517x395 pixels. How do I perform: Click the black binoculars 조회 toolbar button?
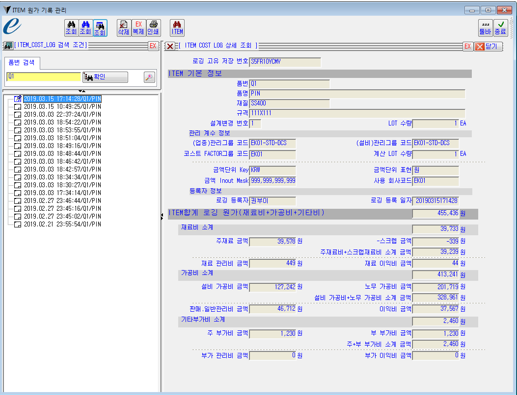[71, 28]
